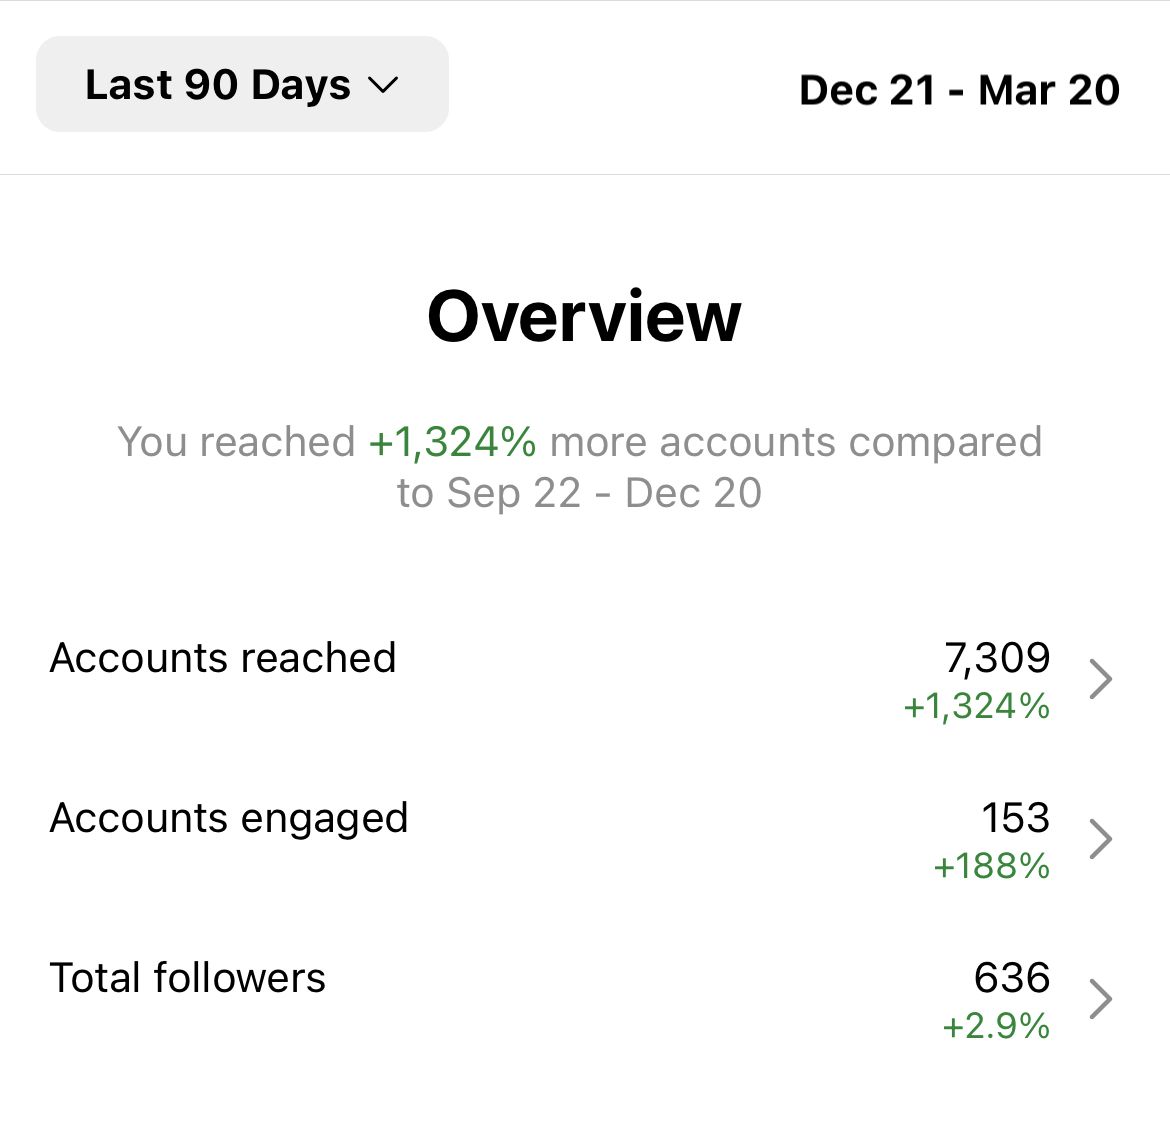Expand Accounts reached using its right chevron
The height and width of the screenshot is (1142, 1170).
pos(1100,679)
